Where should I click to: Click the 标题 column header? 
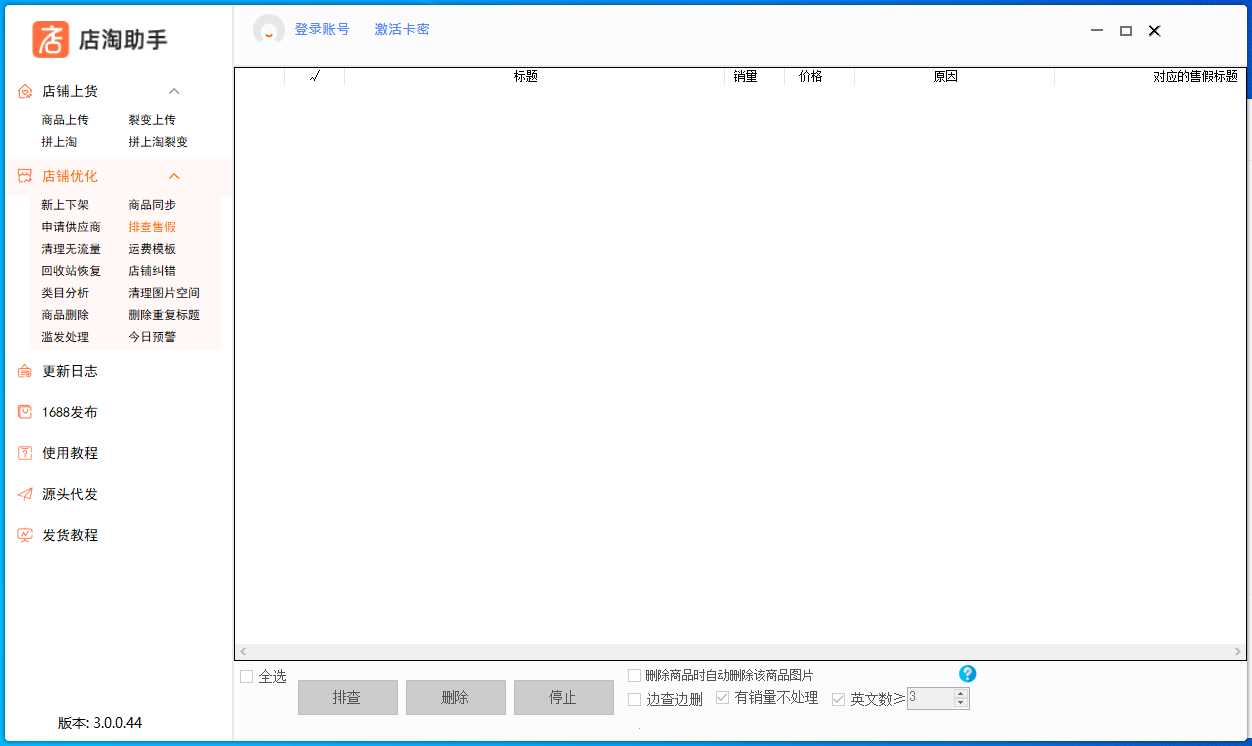[x=526, y=76]
